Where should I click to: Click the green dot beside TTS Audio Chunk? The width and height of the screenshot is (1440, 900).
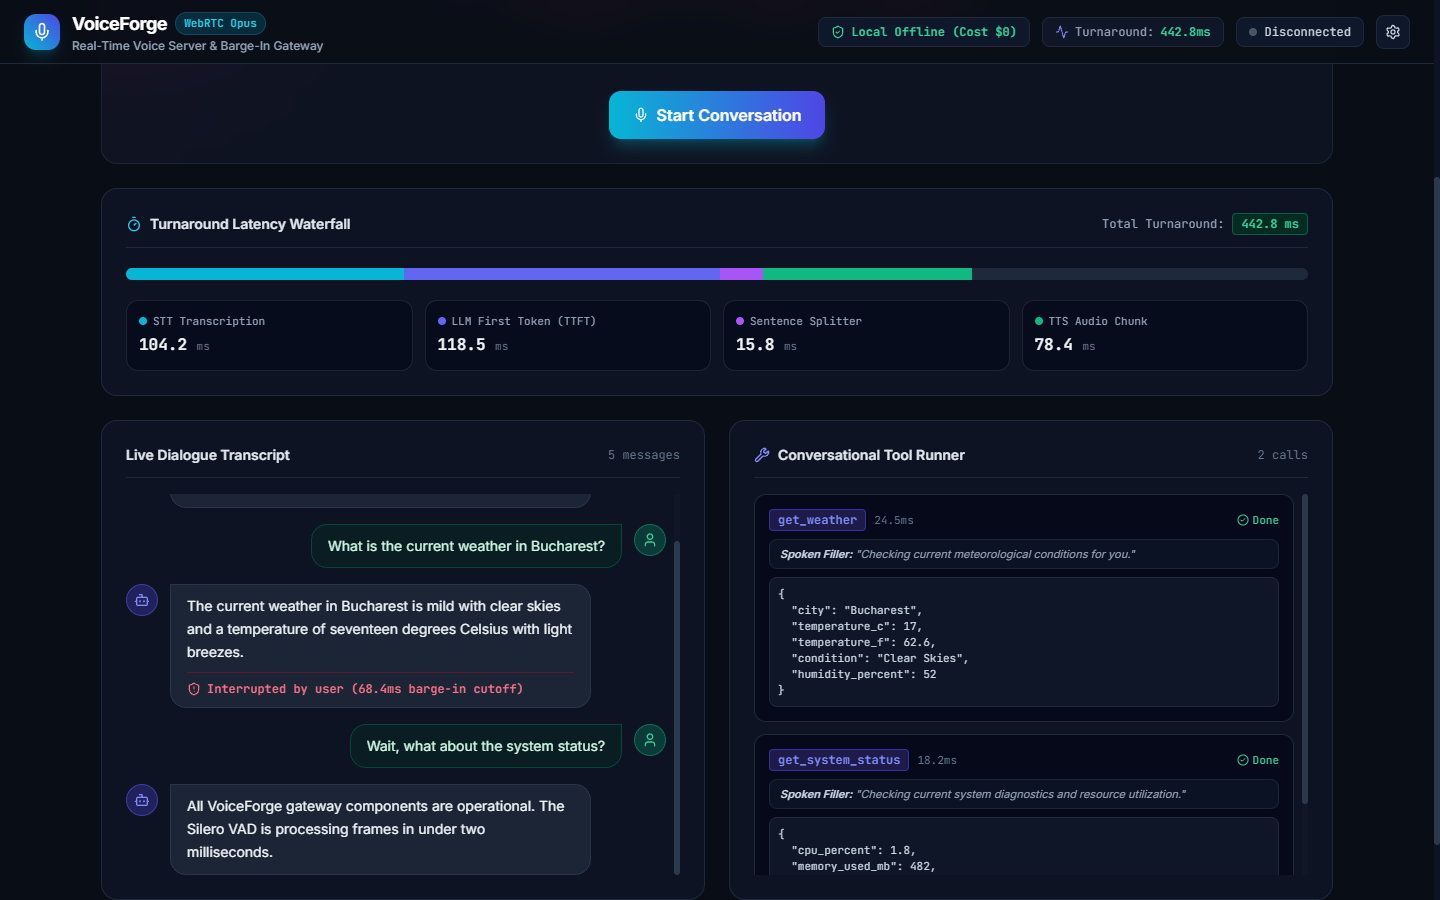[x=1039, y=321]
